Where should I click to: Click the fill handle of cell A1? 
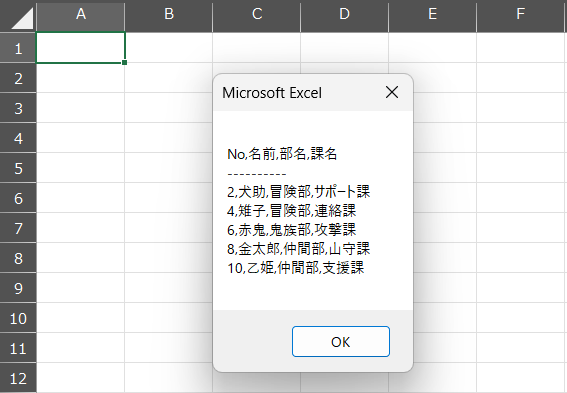[x=124, y=63]
